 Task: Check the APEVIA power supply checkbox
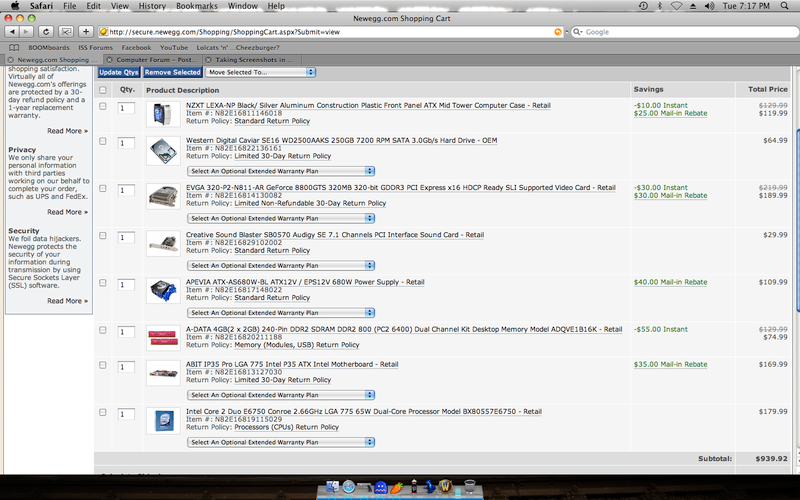103,283
